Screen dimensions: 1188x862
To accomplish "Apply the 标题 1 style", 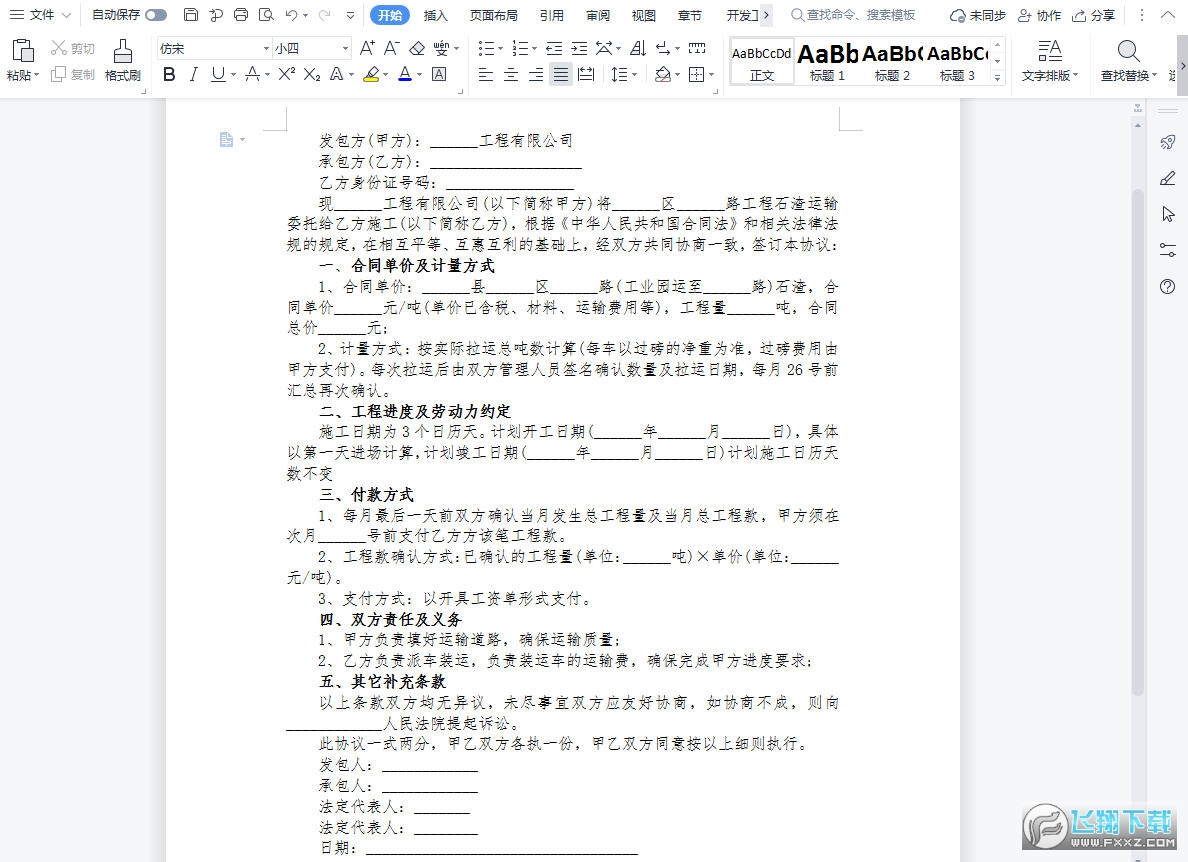I will pyautogui.click(x=827, y=61).
